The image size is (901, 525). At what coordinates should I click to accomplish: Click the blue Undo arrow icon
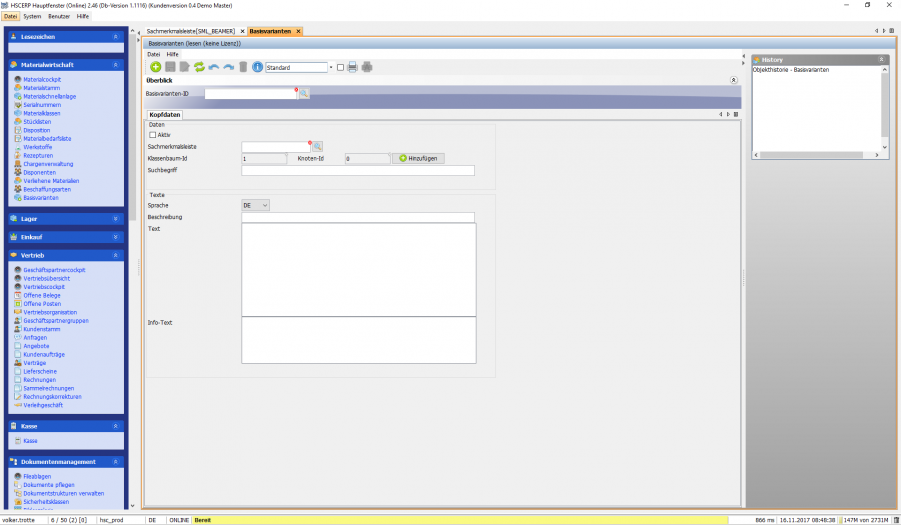(x=214, y=67)
